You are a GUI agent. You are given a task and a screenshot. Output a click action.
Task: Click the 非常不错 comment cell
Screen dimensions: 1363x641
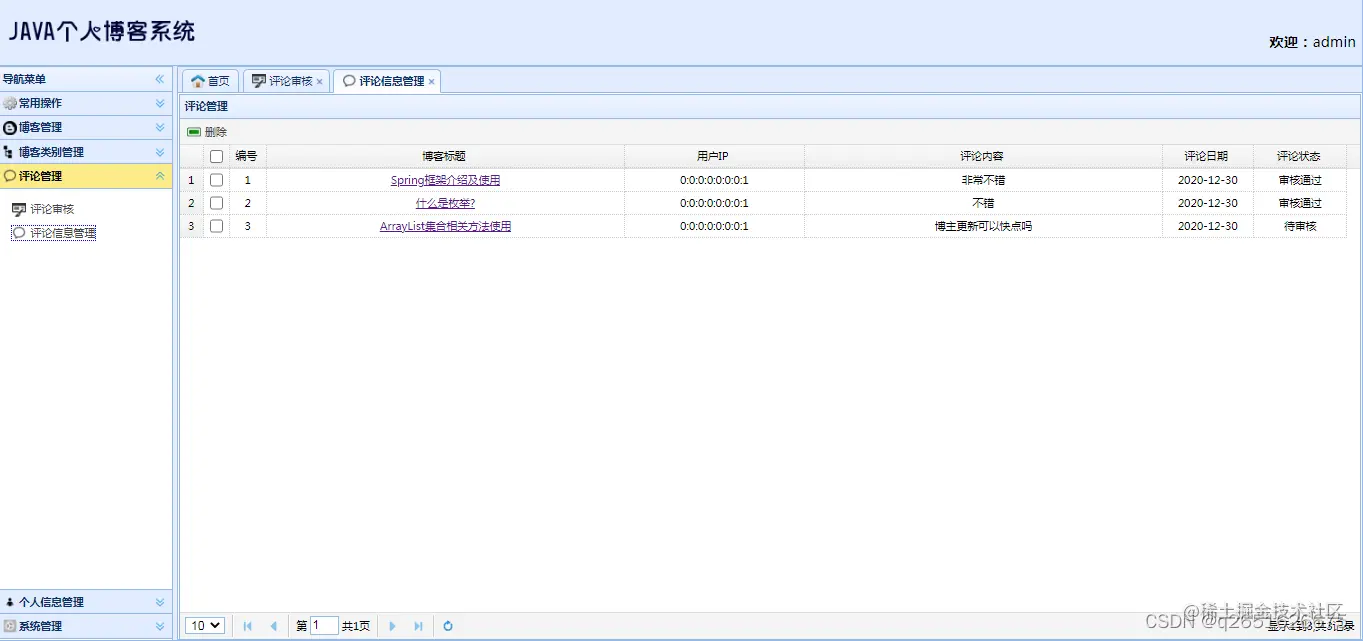tap(983, 180)
